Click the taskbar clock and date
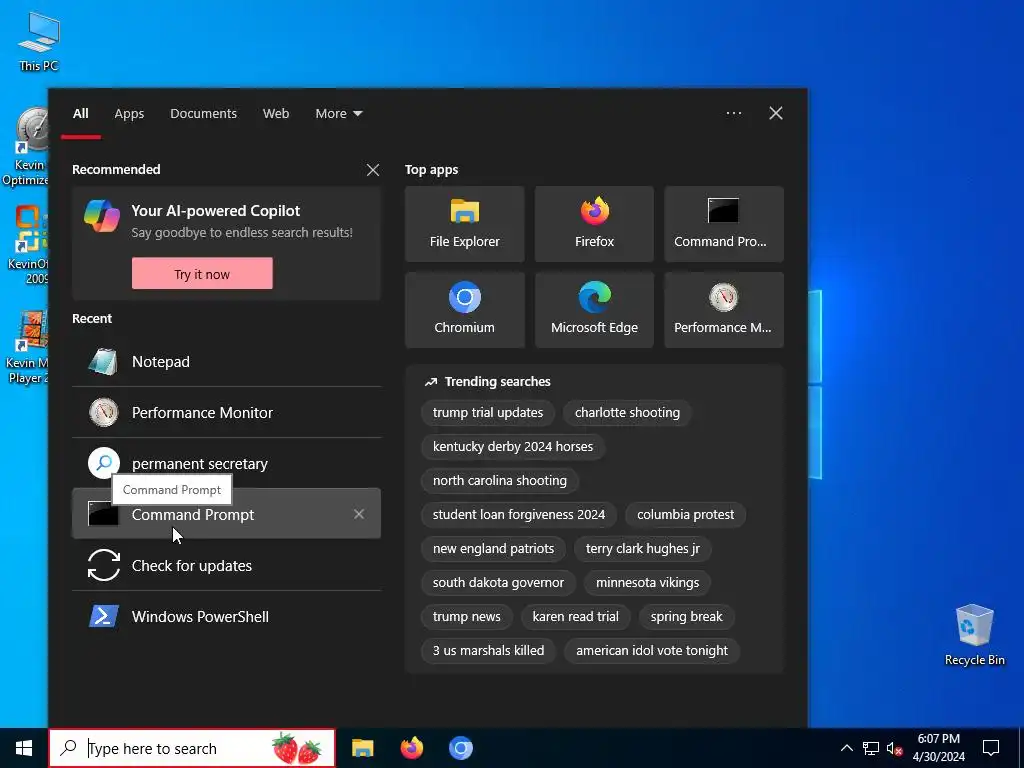1024x768 pixels. tap(938, 748)
